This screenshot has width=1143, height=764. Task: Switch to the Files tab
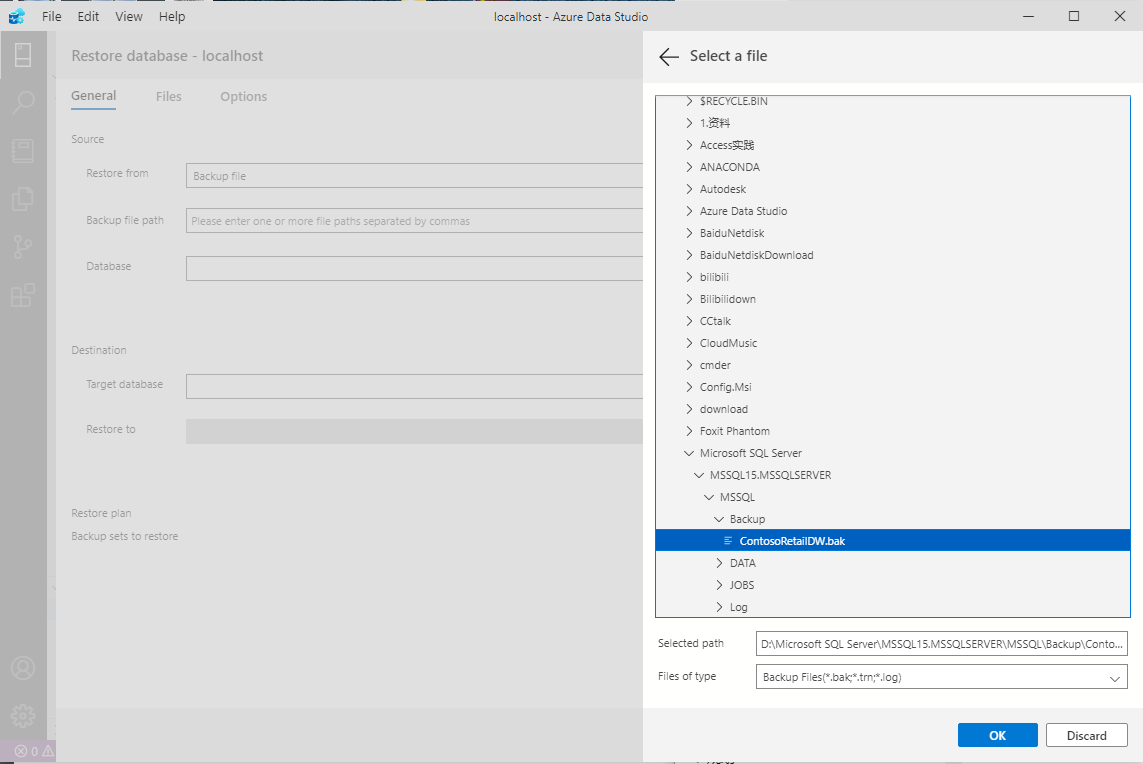168,96
